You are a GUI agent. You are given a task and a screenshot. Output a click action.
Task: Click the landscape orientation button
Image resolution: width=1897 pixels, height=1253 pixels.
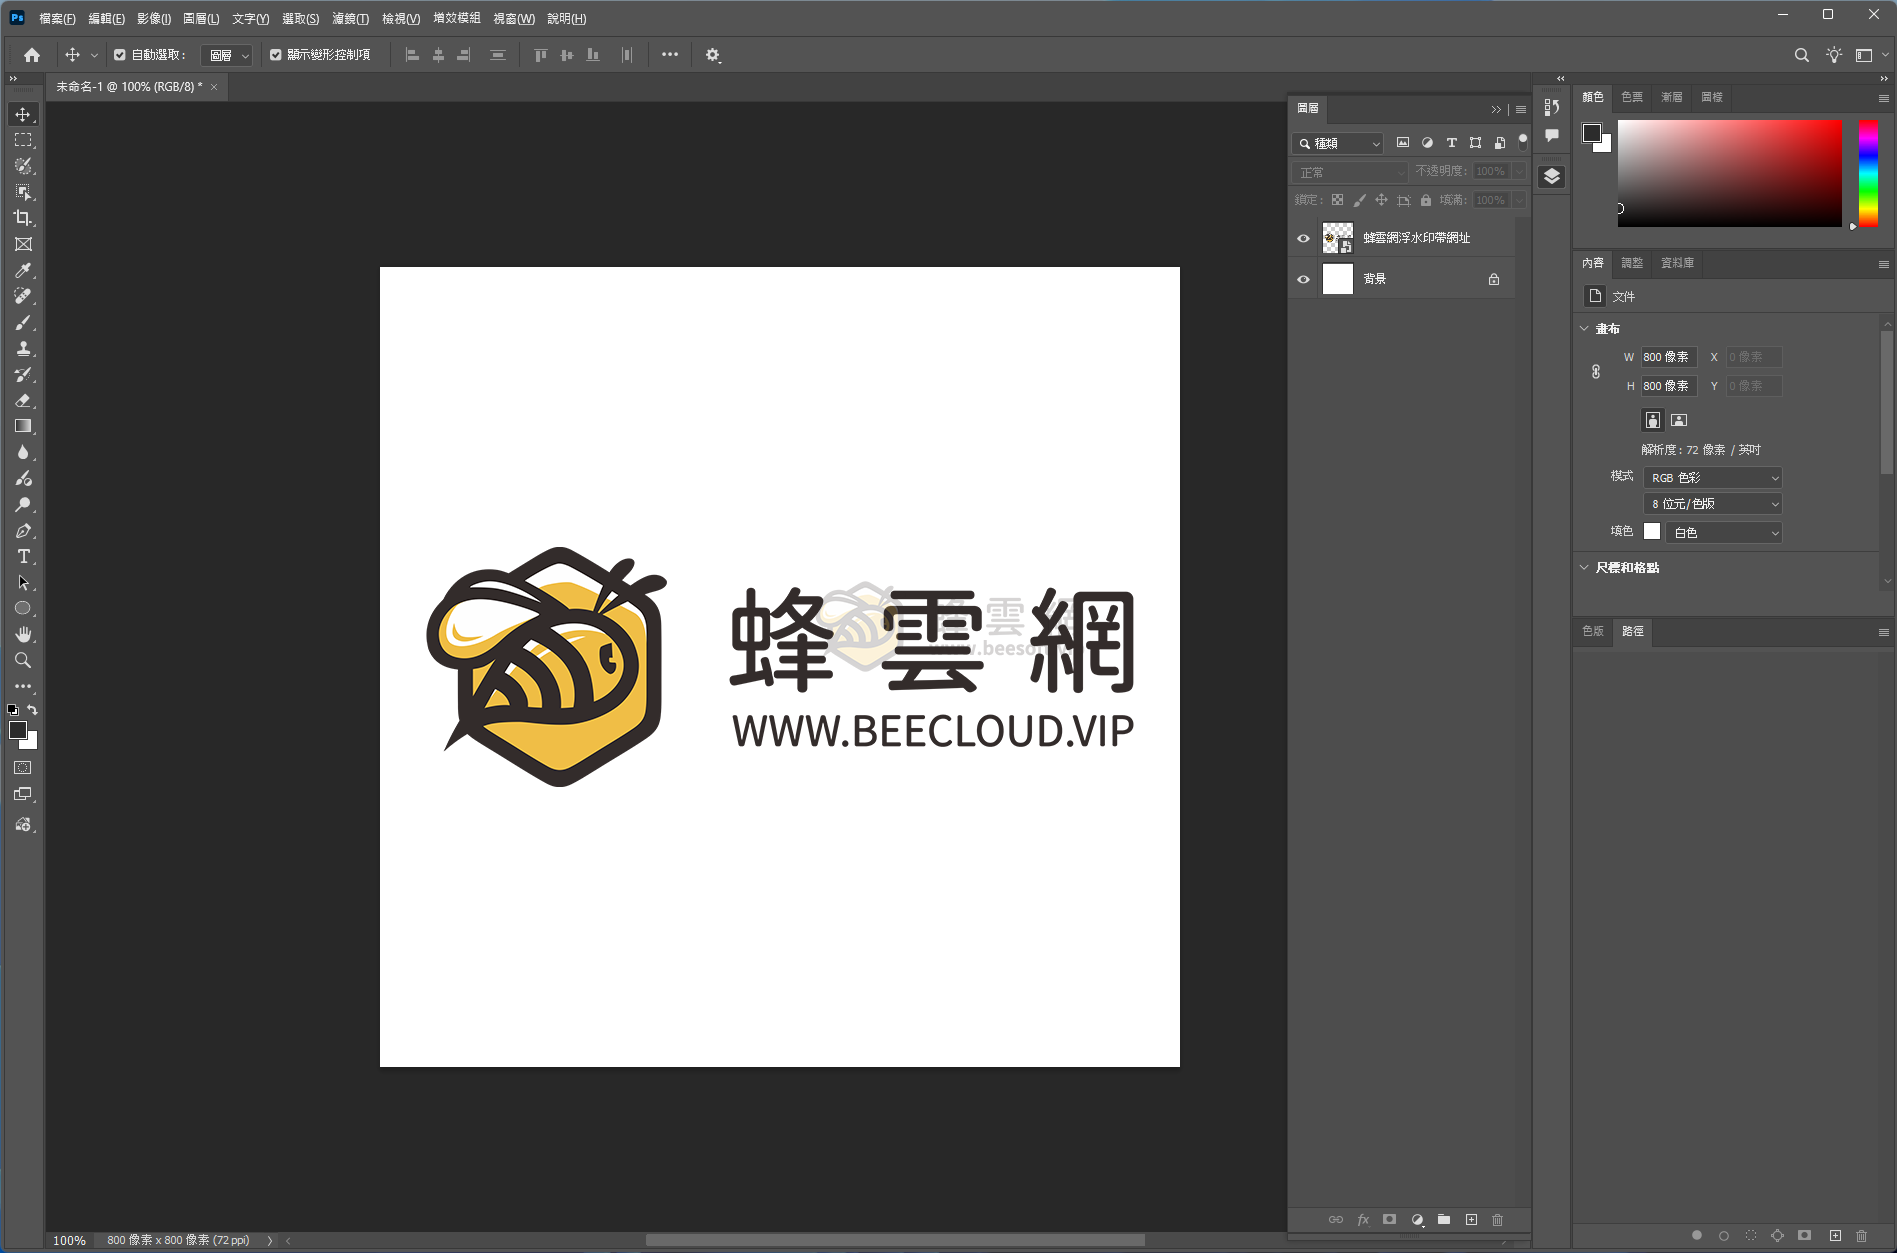pyautogui.click(x=1679, y=420)
